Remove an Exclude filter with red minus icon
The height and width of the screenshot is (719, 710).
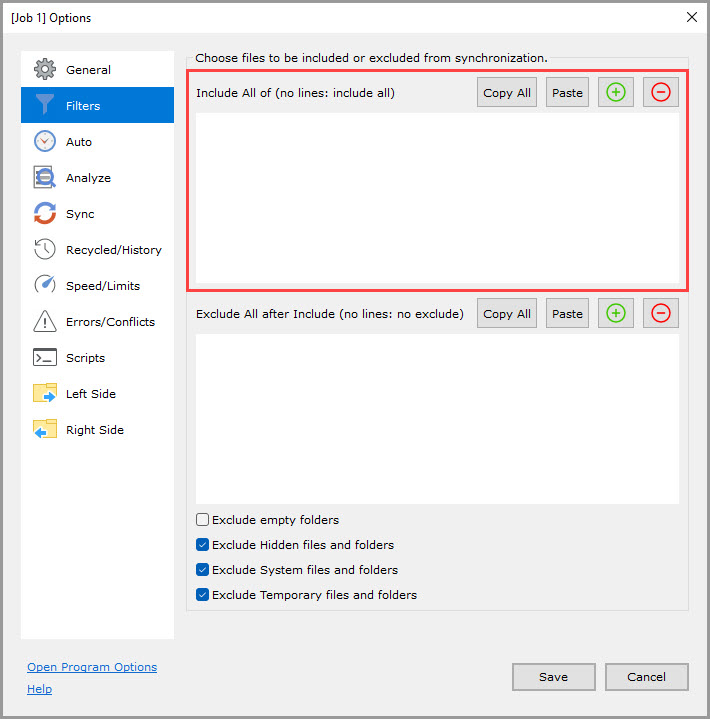(661, 313)
